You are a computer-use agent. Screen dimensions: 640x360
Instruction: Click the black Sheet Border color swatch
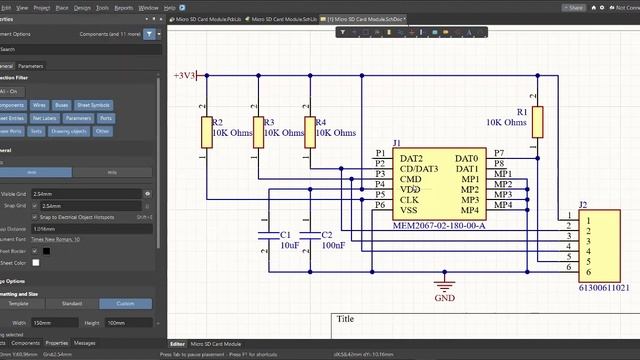pyautogui.click(x=47, y=251)
